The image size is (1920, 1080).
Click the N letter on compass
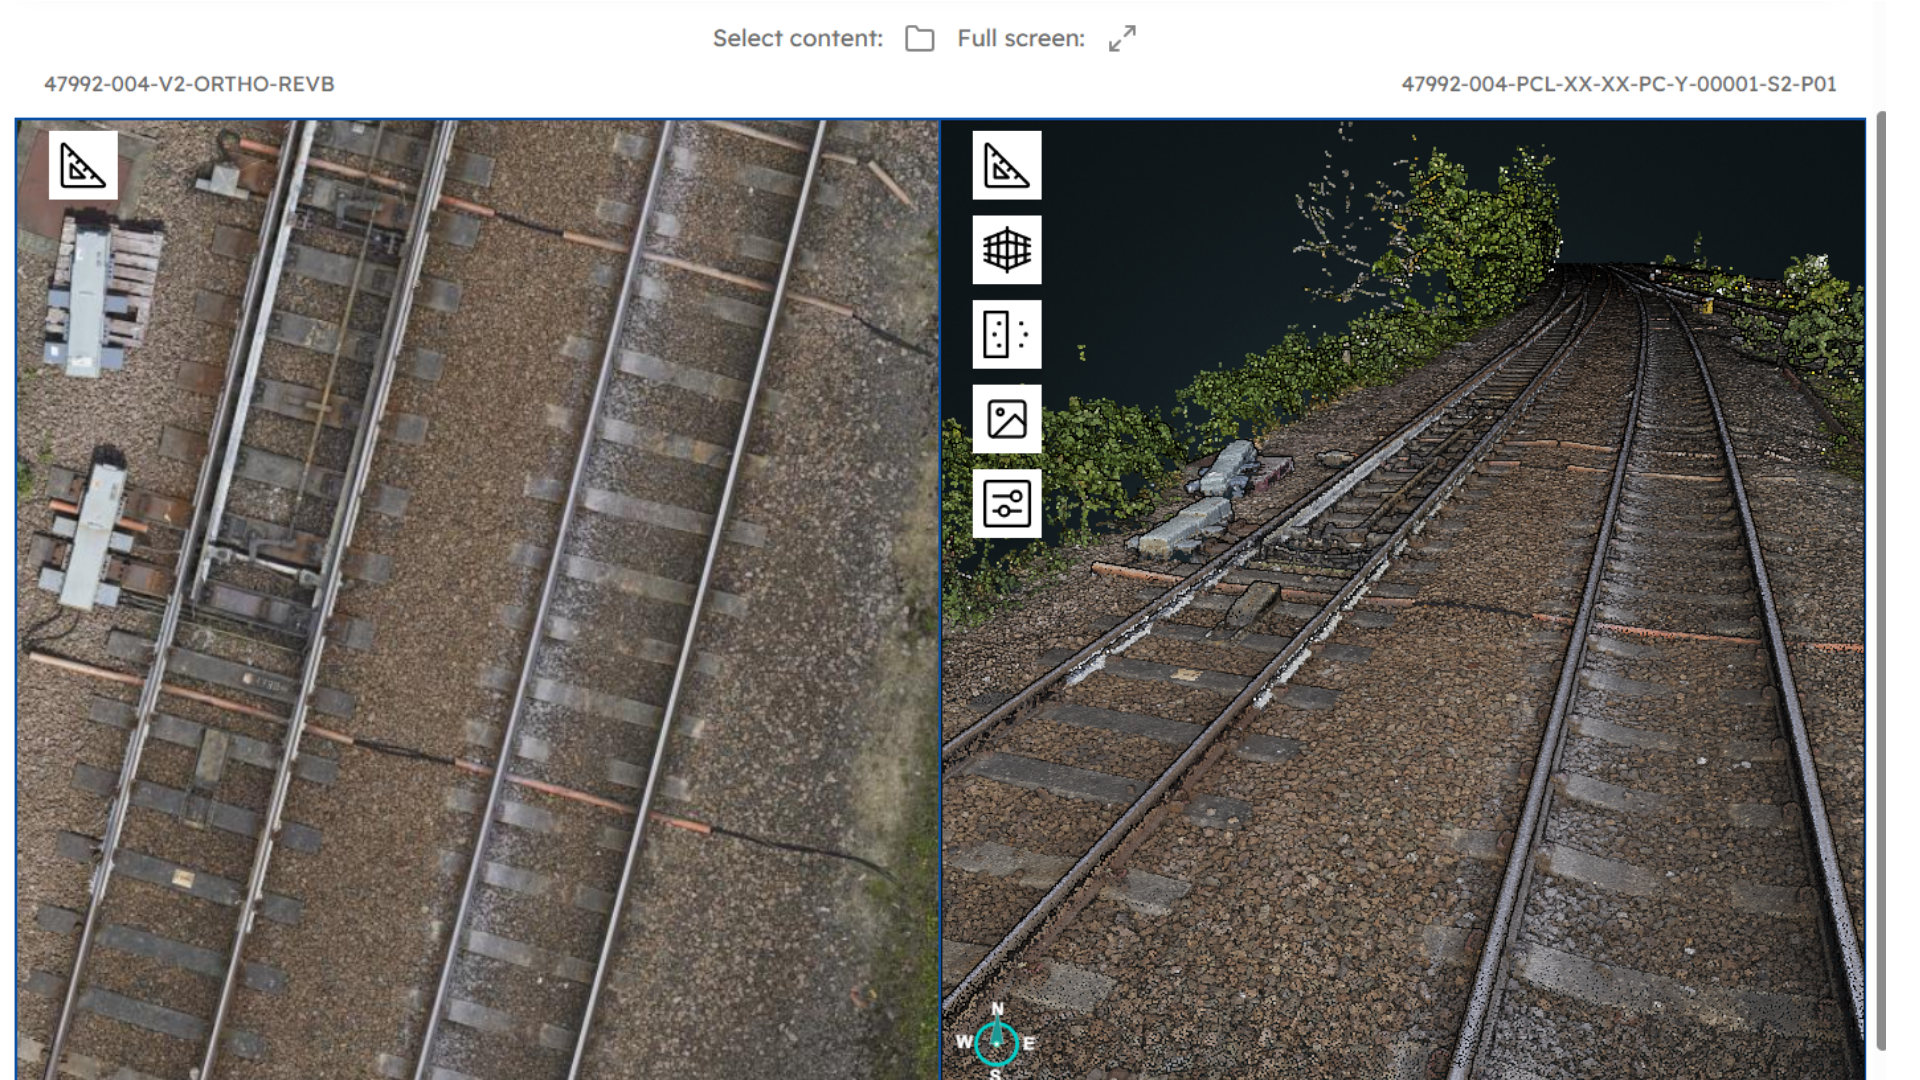(x=997, y=1009)
